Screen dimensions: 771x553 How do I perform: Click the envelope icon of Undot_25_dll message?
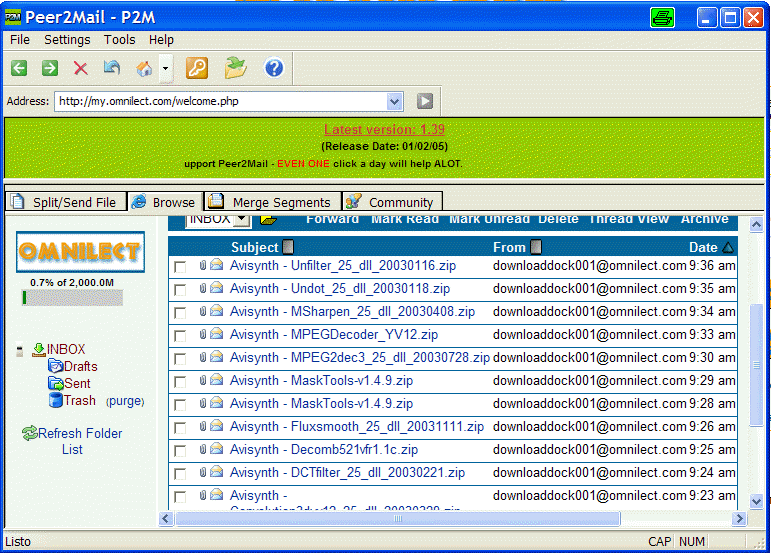point(216,288)
